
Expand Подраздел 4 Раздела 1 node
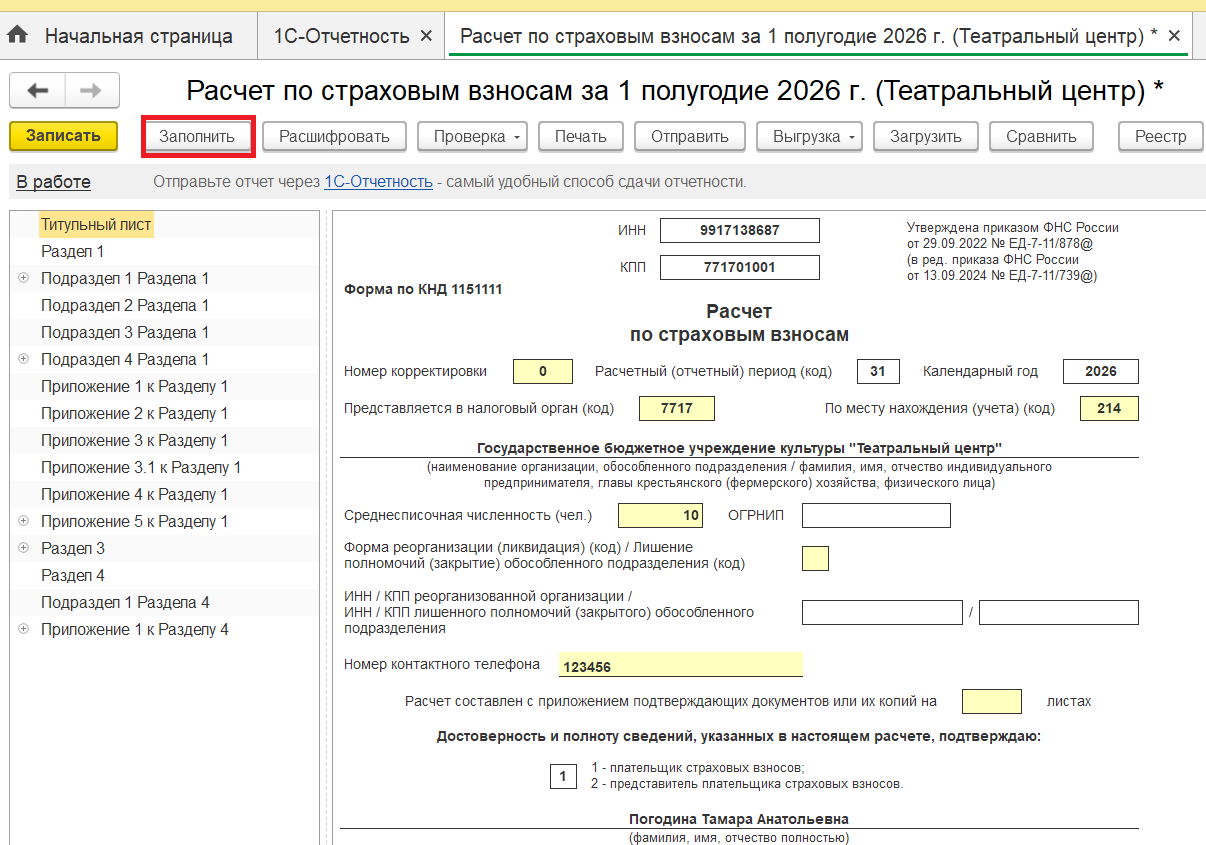click(x=23, y=359)
